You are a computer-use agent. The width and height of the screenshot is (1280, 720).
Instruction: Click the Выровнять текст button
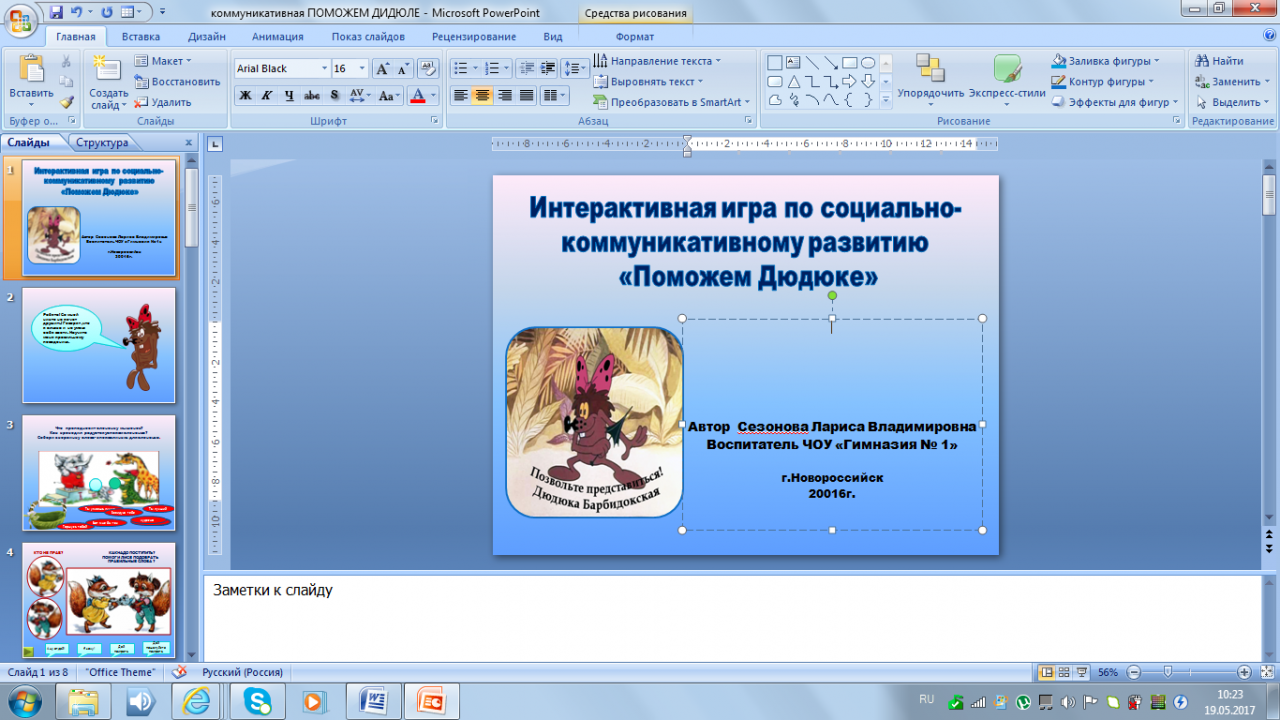point(648,81)
